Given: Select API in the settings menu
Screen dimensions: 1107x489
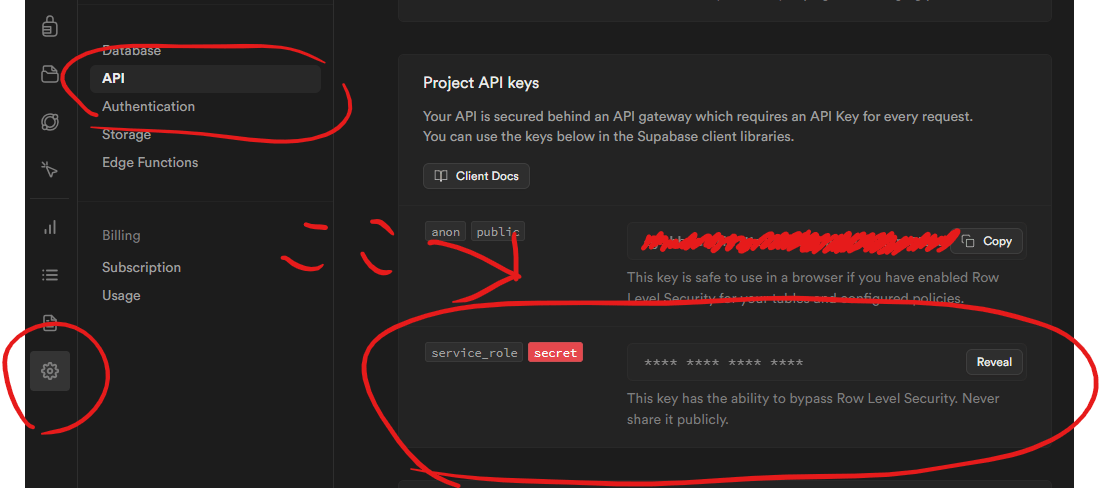Looking at the screenshot, I should (205, 78).
